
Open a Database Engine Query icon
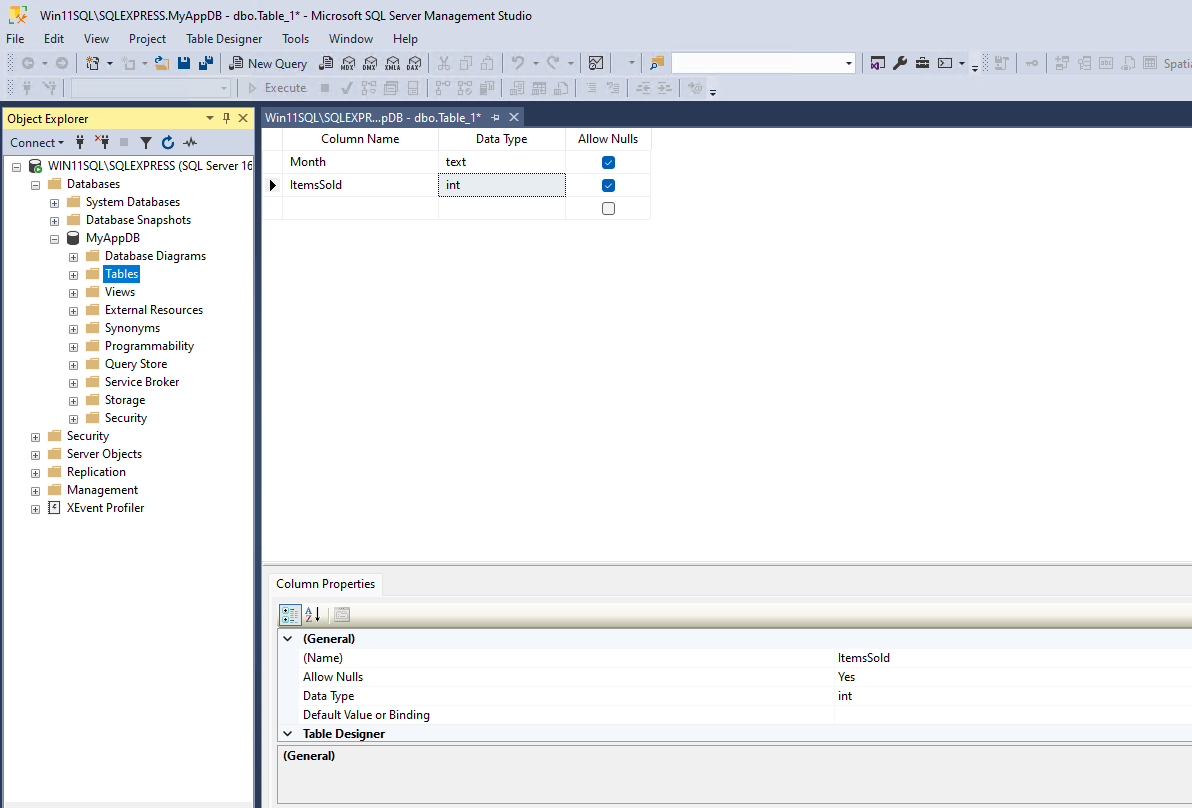click(326, 63)
